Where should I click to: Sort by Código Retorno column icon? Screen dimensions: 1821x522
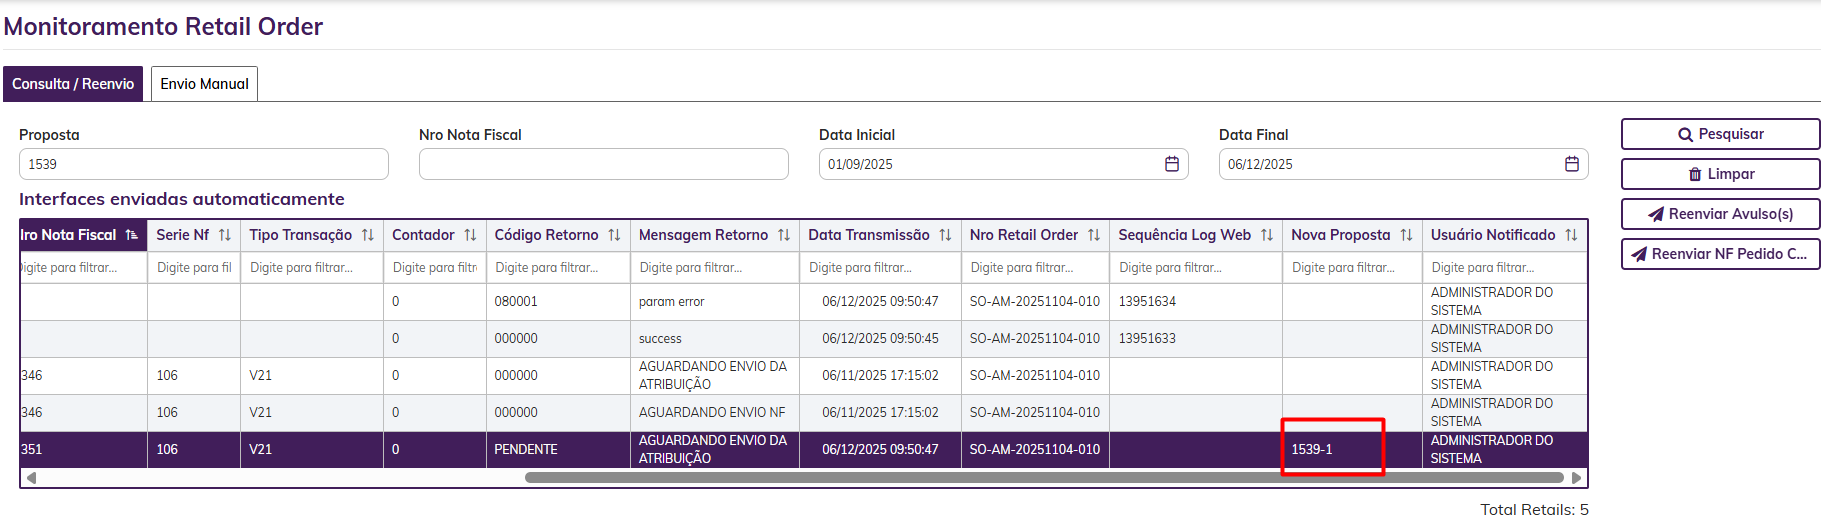[614, 235]
